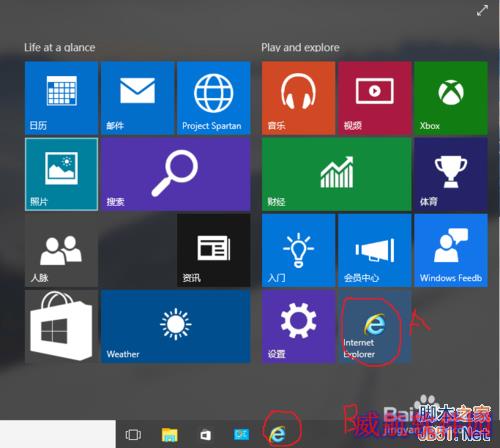
Task: Open the Store shopping bag tile
Action: point(61,326)
